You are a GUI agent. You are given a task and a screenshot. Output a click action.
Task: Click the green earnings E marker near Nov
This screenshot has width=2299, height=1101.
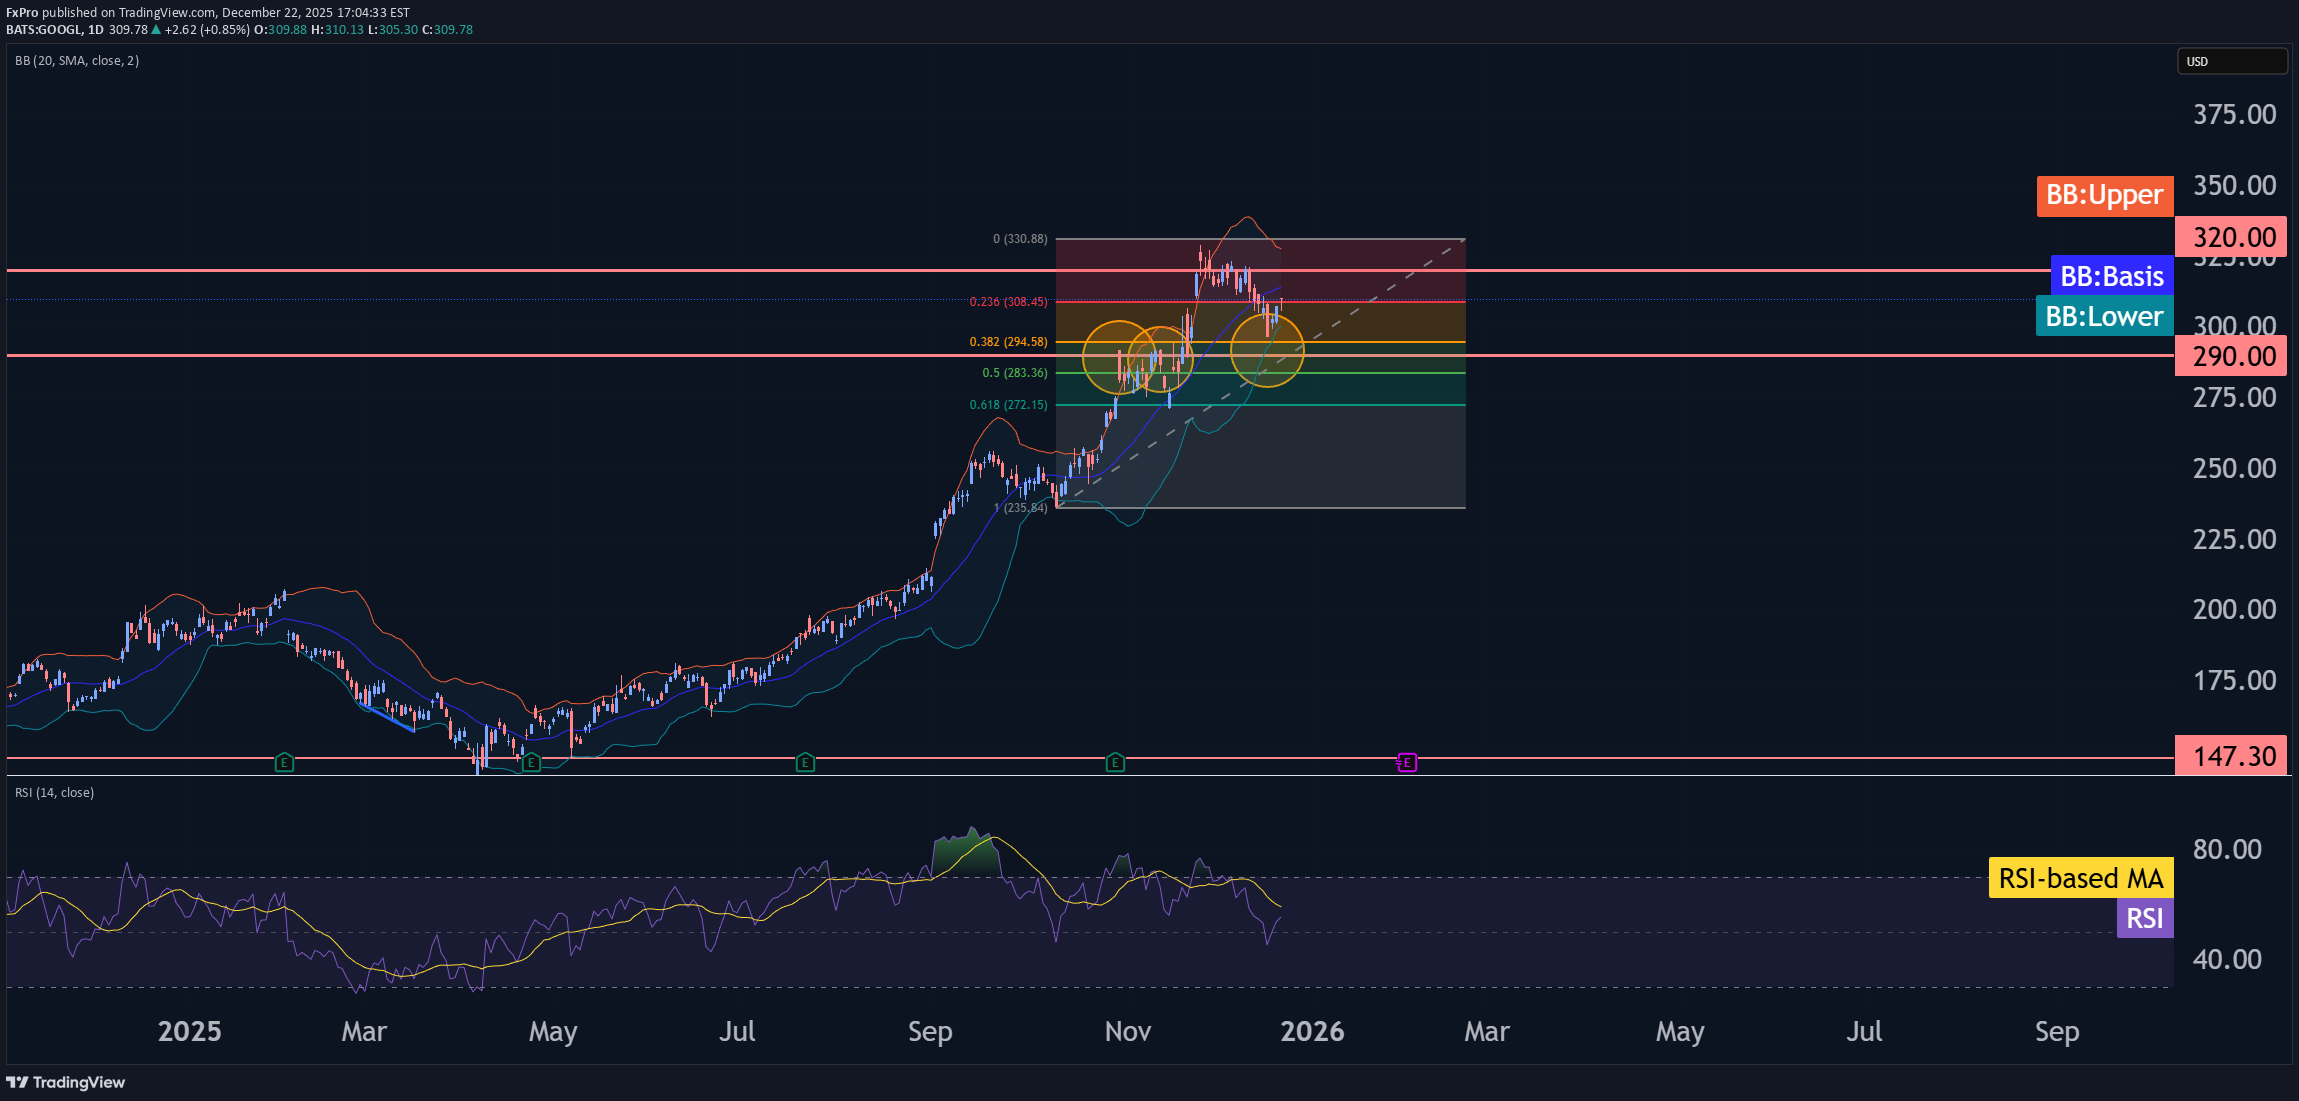click(1115, 763)
